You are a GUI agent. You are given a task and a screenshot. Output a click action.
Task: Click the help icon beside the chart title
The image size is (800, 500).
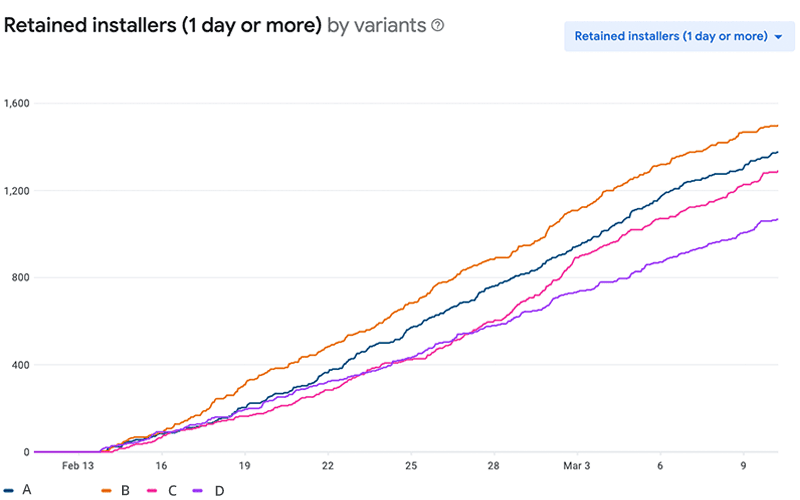pos(437,26)
